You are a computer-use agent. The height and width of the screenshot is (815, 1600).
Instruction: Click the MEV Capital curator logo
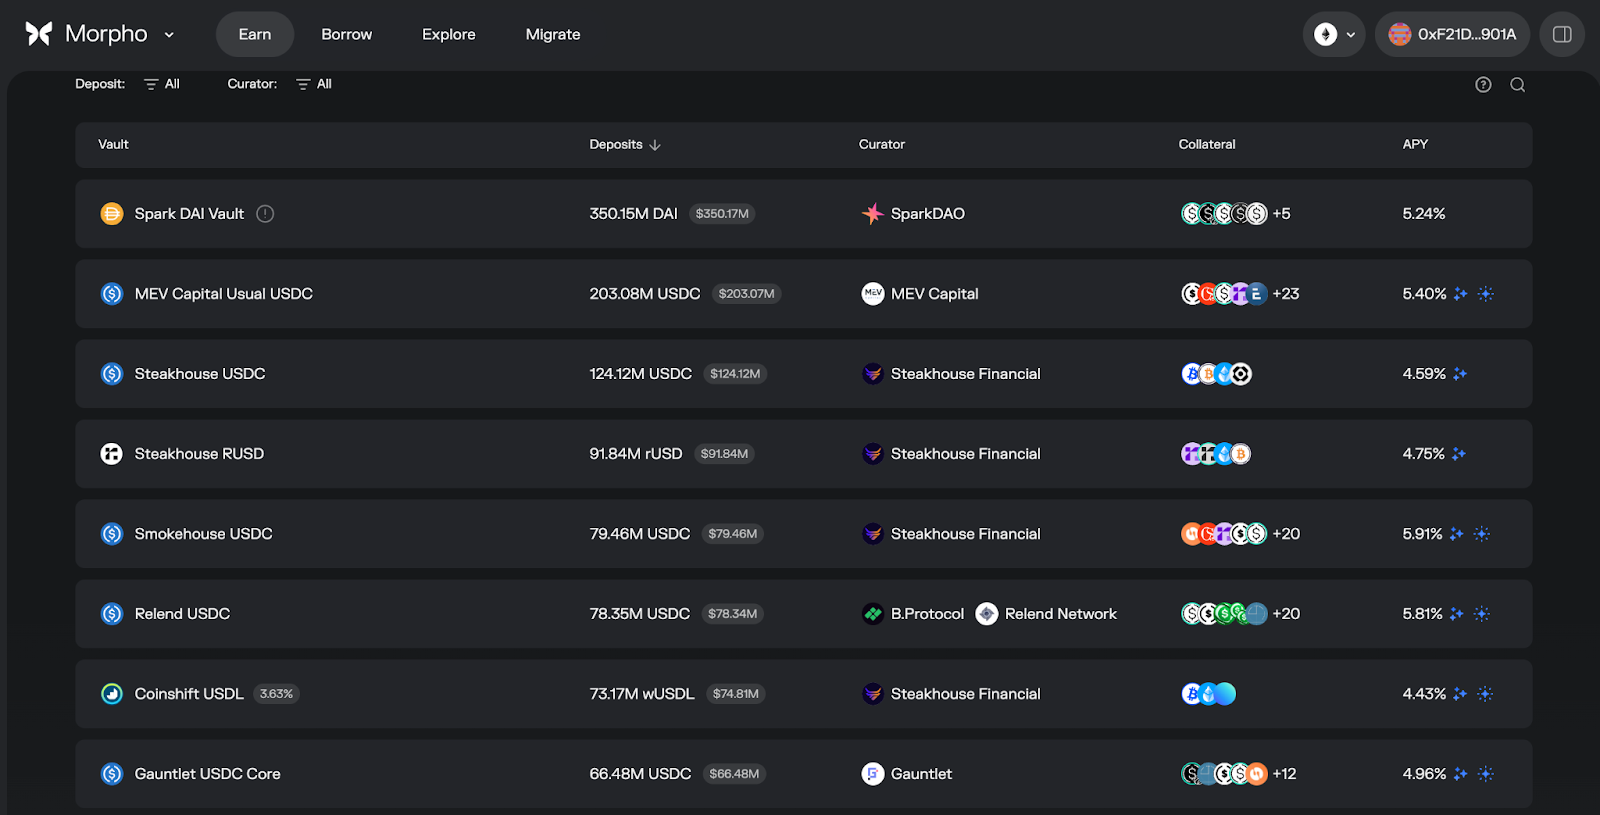[x=873, y=294]
